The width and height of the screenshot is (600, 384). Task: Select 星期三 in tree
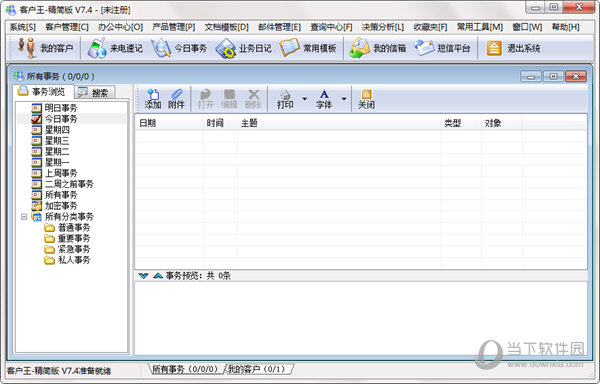57,141
